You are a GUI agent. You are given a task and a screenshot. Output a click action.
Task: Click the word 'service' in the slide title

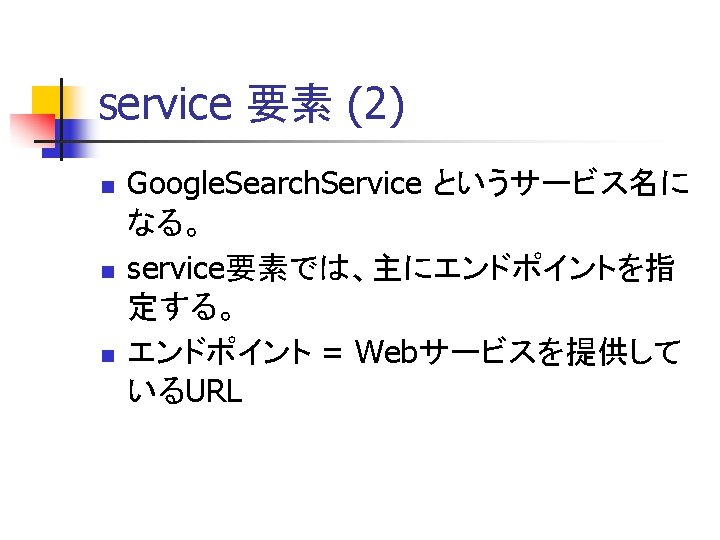pyautogui.click(x=165, y=105)
